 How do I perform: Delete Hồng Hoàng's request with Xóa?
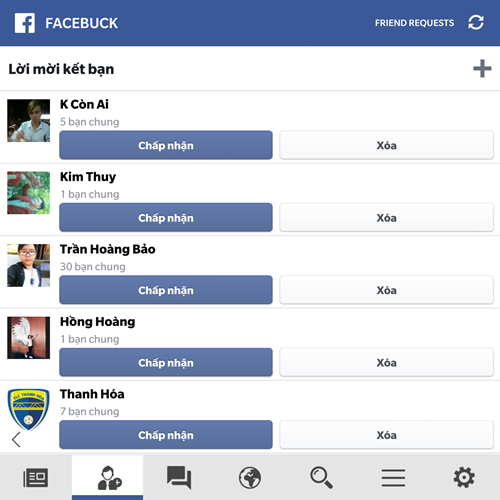[x=387, y=362]
